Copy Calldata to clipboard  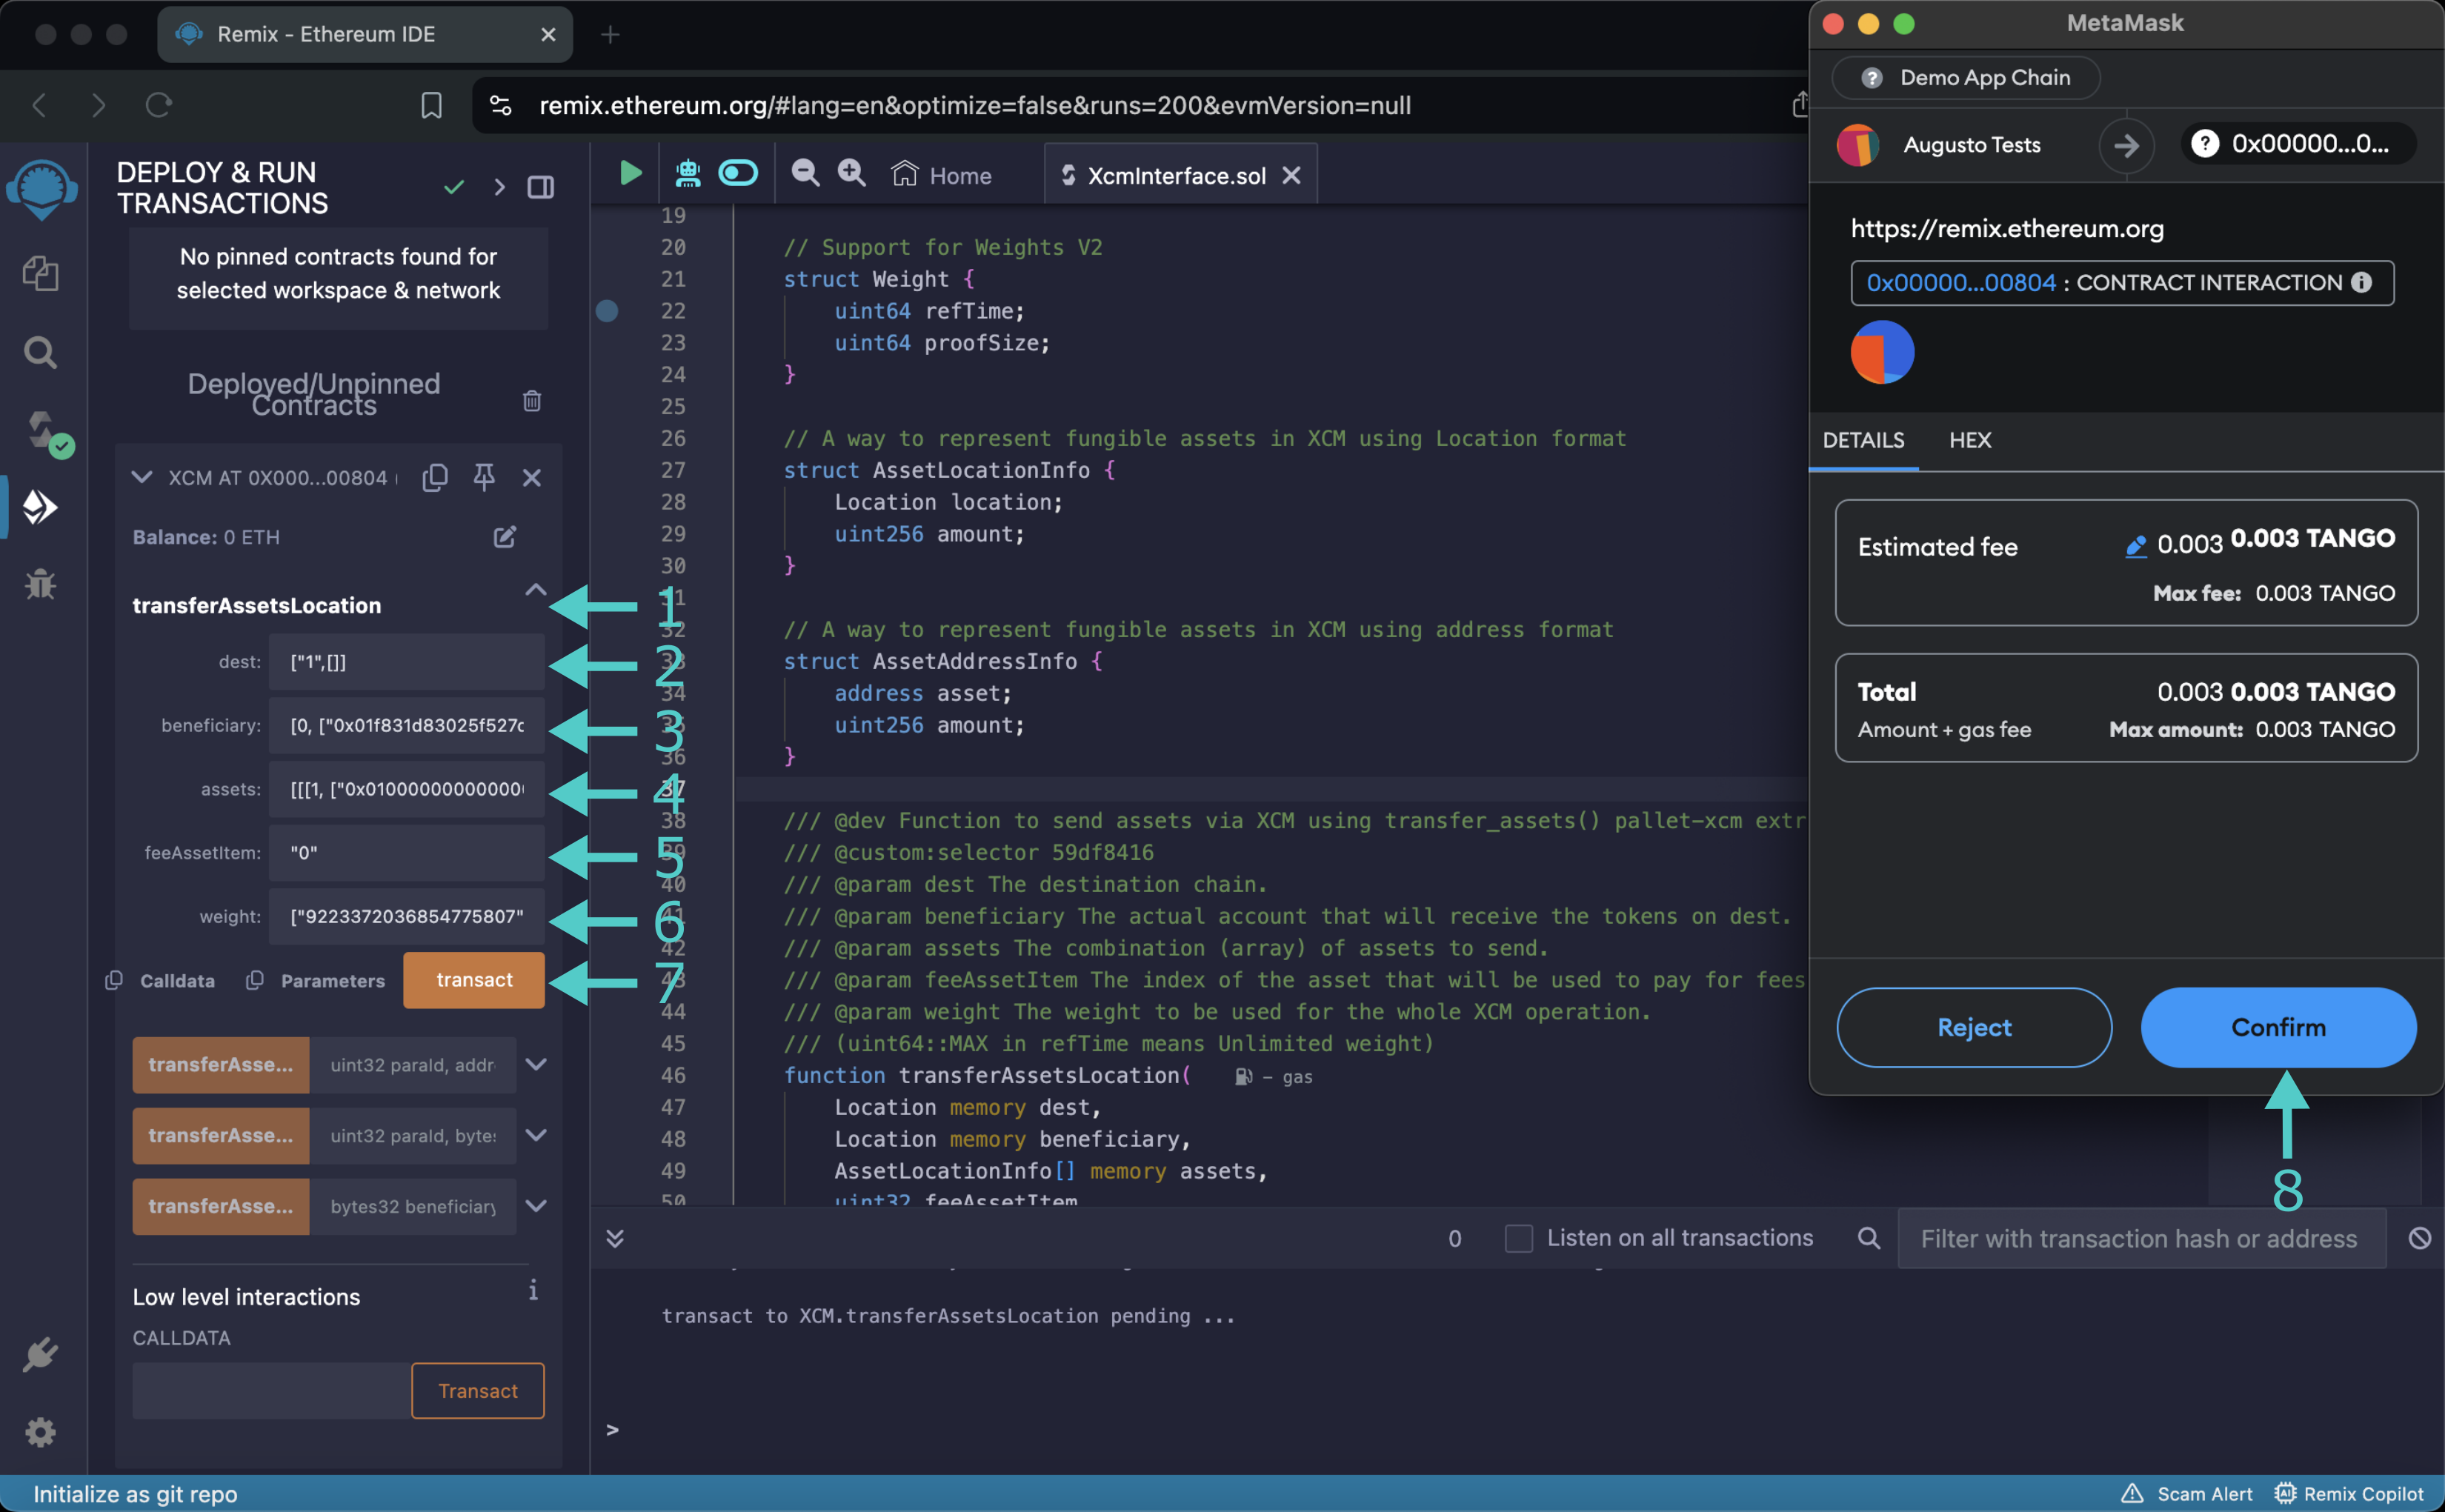[x=114, y=980]
